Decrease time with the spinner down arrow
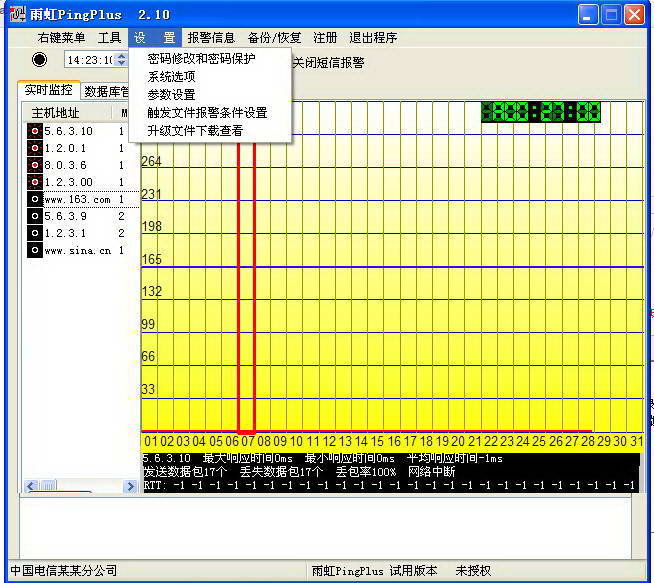654x583 pixels. point(121,63)
